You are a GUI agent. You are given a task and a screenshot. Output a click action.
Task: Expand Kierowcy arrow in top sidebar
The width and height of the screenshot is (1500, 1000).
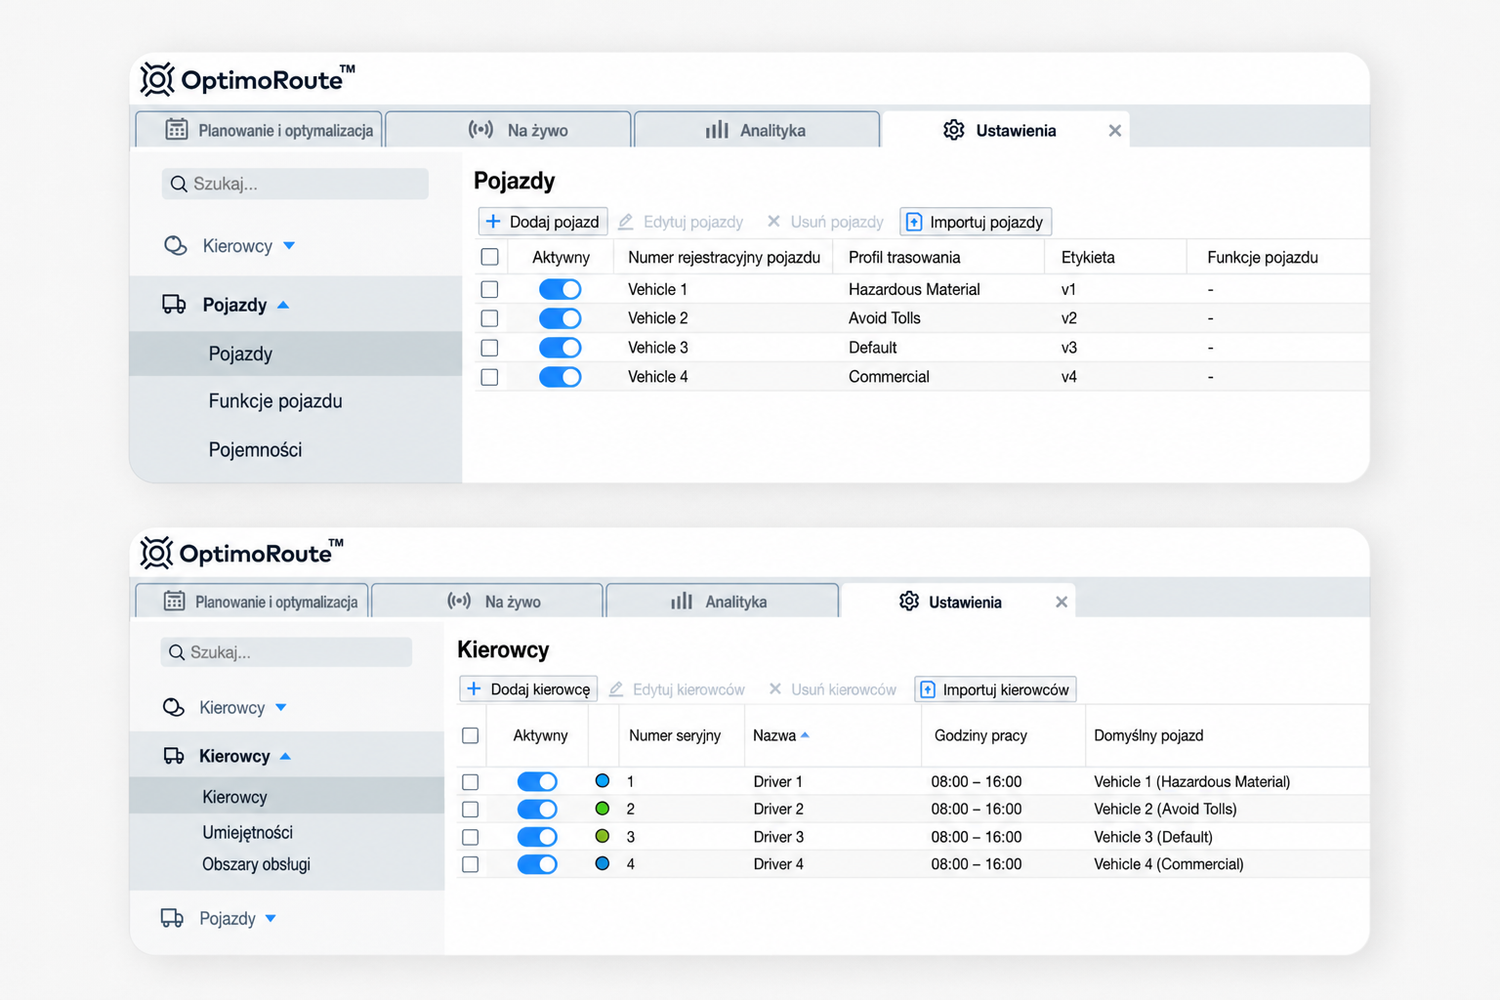click(x=289, y=246)
